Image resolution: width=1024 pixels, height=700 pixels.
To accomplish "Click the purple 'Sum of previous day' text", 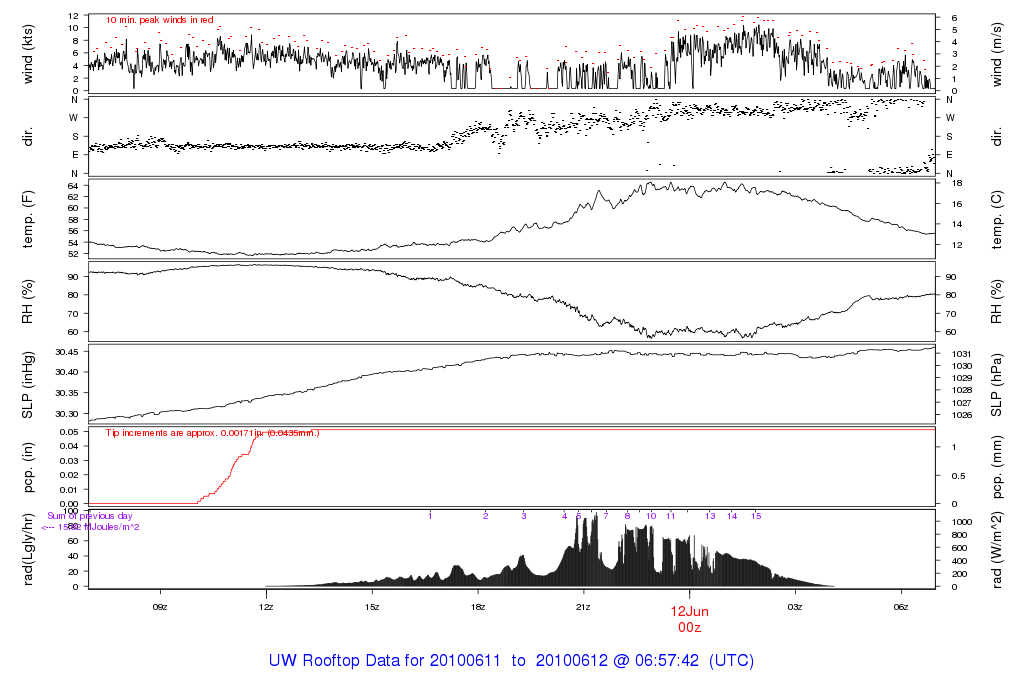I will [89, 516].
